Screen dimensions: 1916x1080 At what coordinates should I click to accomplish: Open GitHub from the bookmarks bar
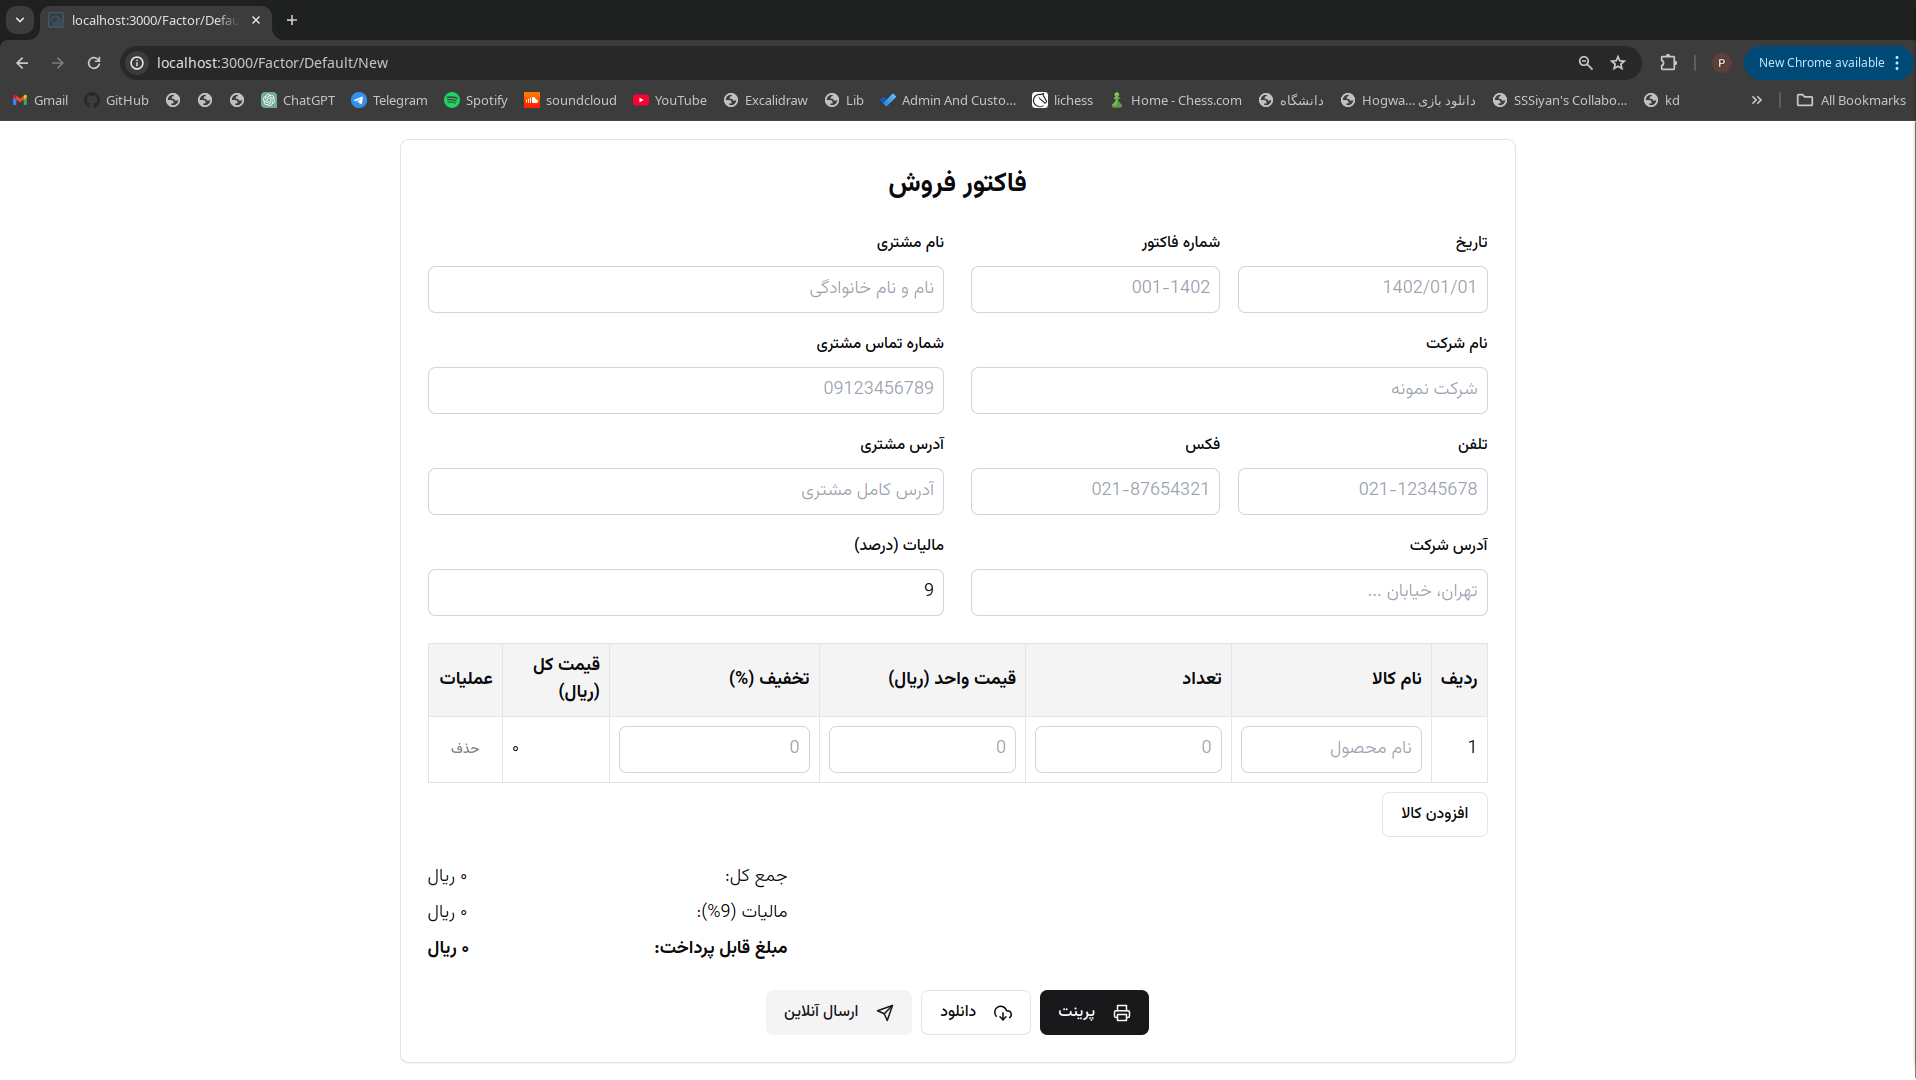pyautogui.click(x=116, y=100)
